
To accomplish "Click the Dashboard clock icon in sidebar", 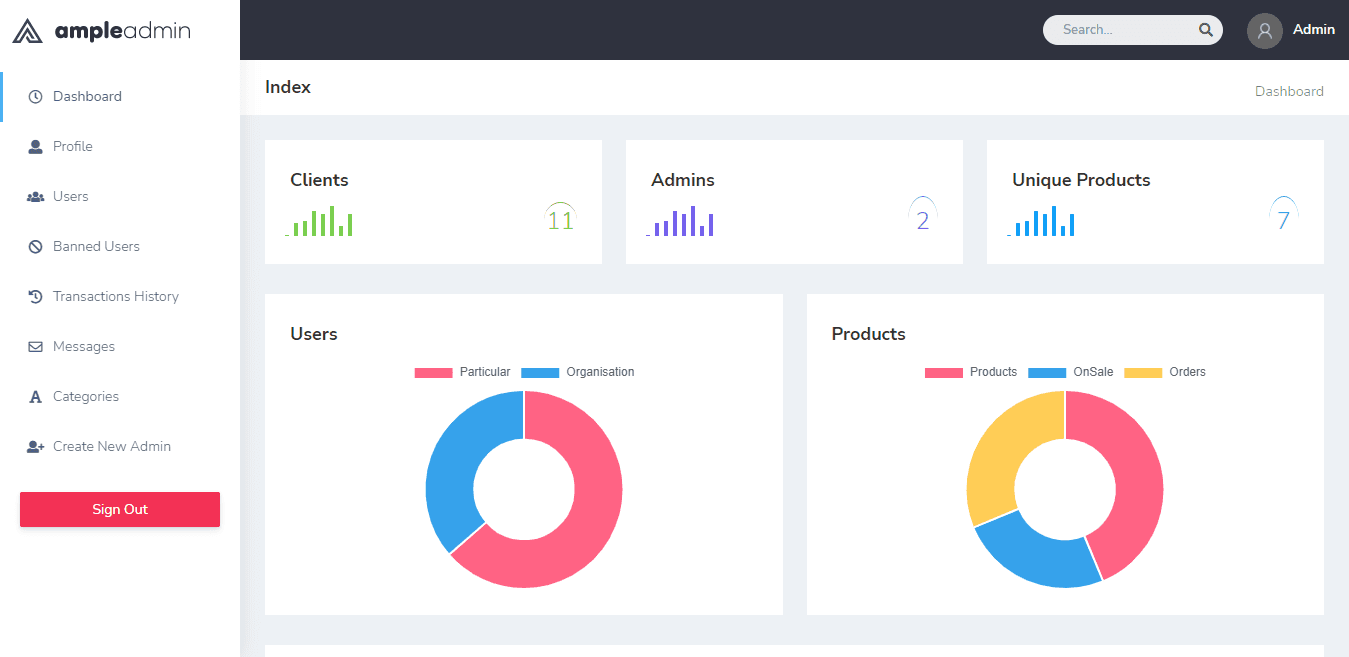I will tap(35, 97).
